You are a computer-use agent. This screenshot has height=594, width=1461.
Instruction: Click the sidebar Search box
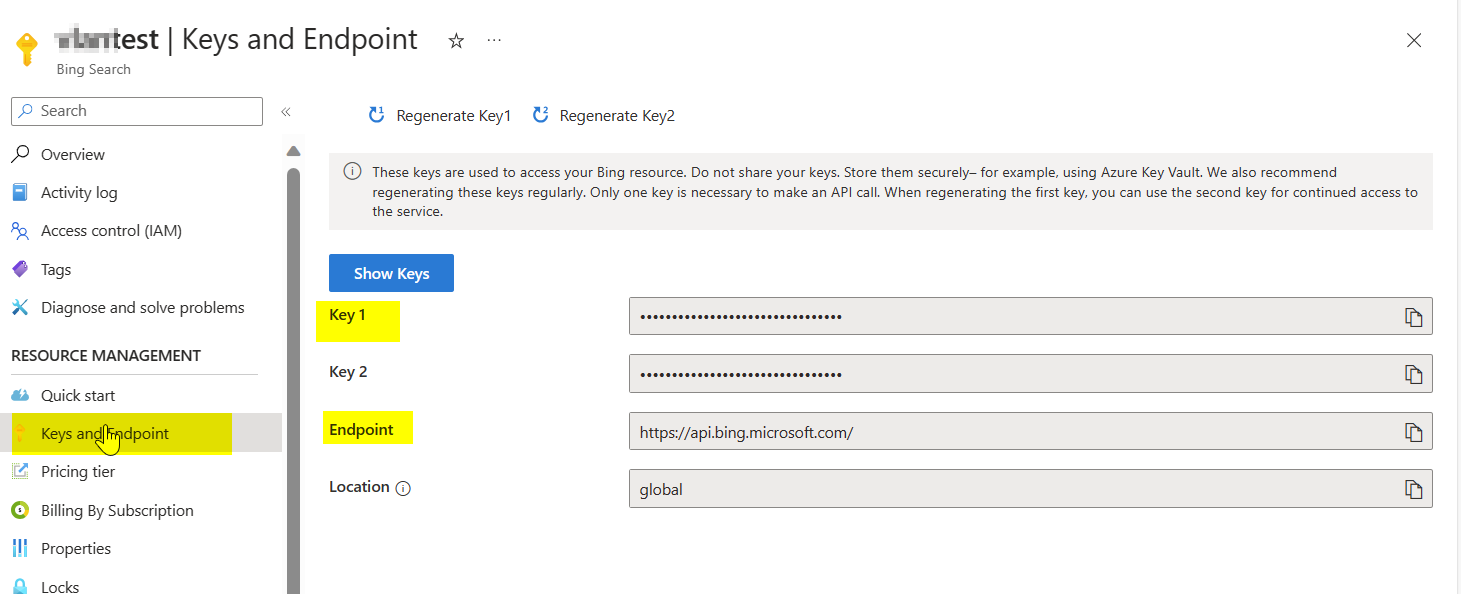(x=137, y=111)
